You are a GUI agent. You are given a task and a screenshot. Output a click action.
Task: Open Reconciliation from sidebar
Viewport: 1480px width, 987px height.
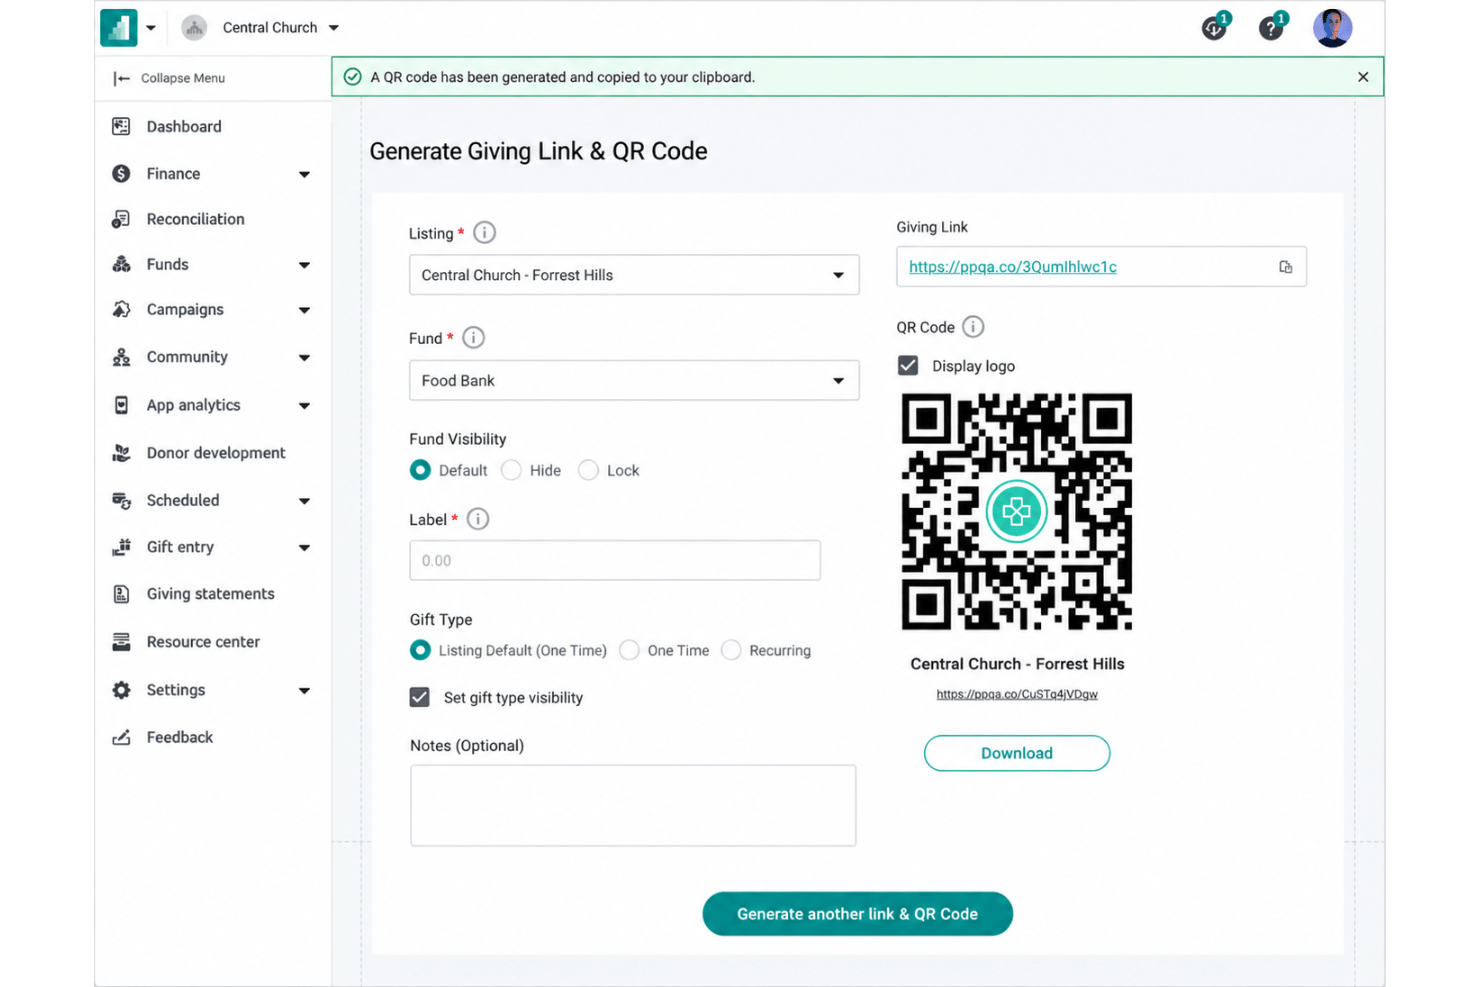195,219
